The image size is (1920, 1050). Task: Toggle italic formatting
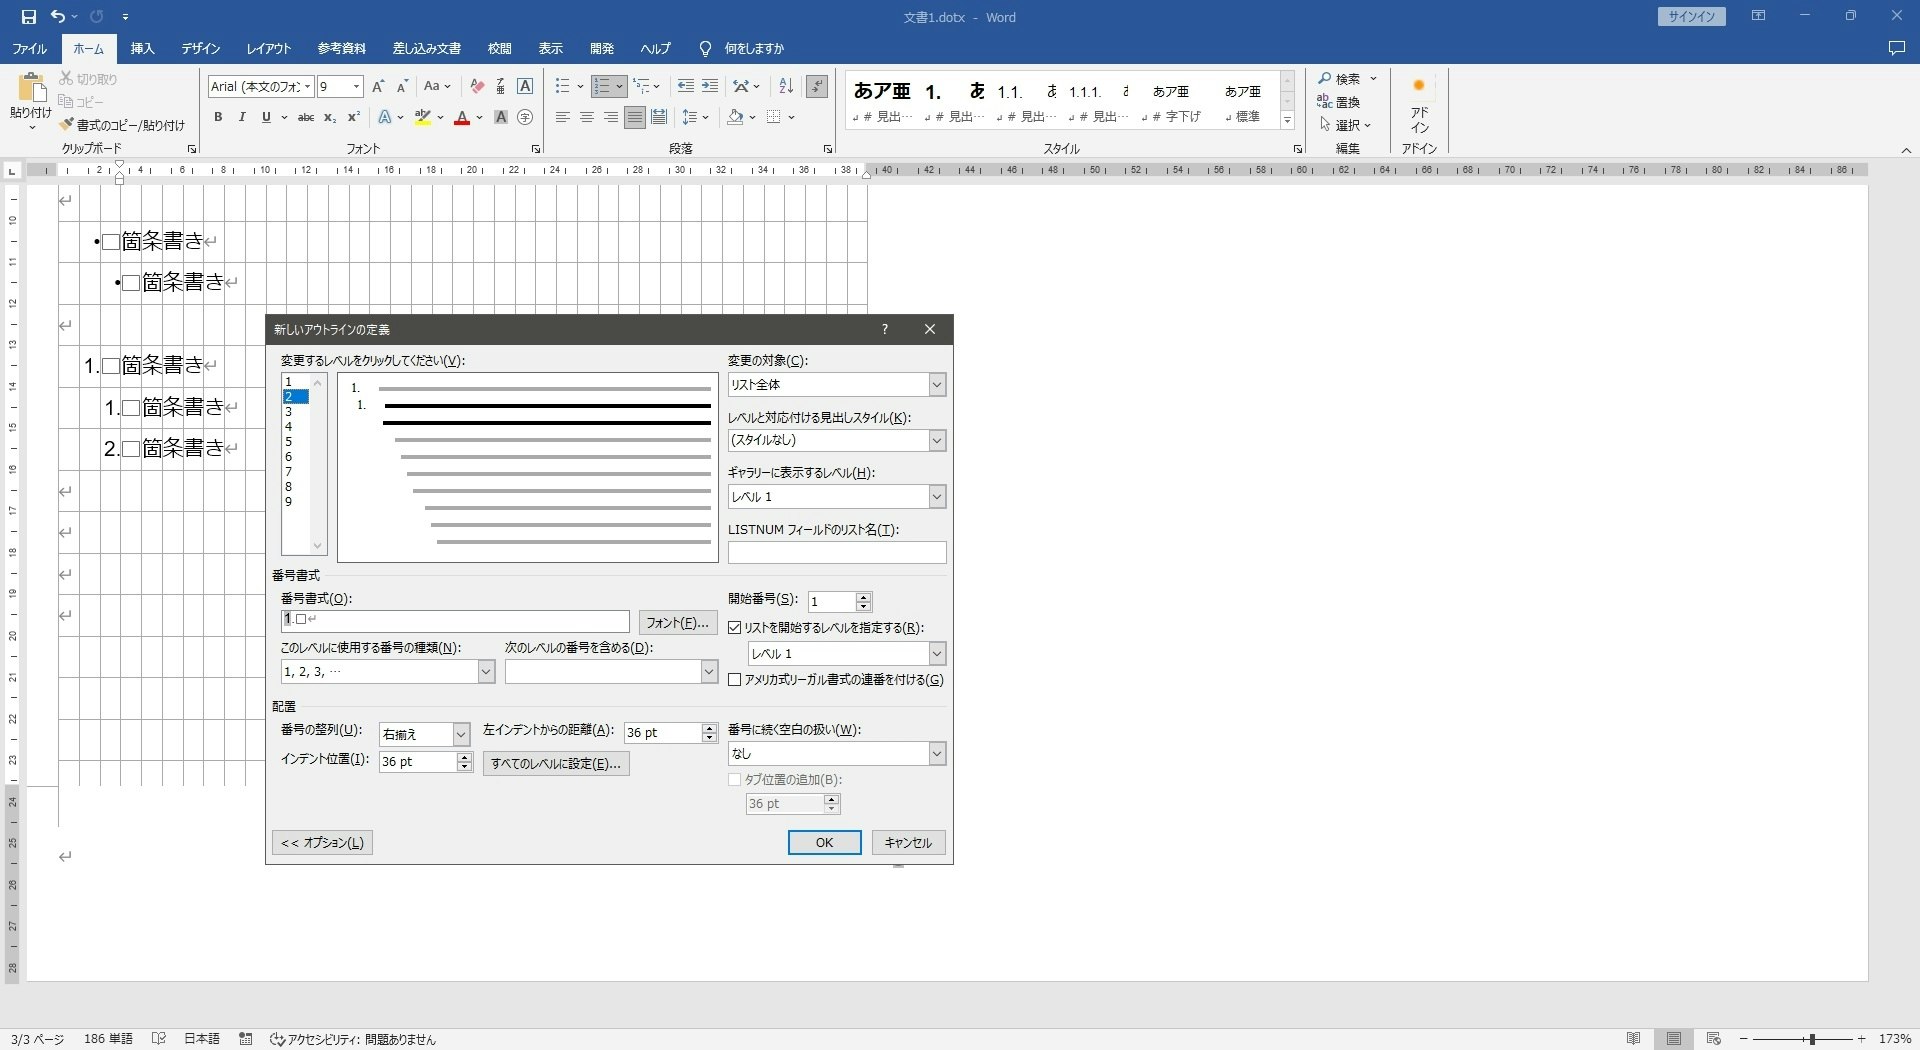242,117
